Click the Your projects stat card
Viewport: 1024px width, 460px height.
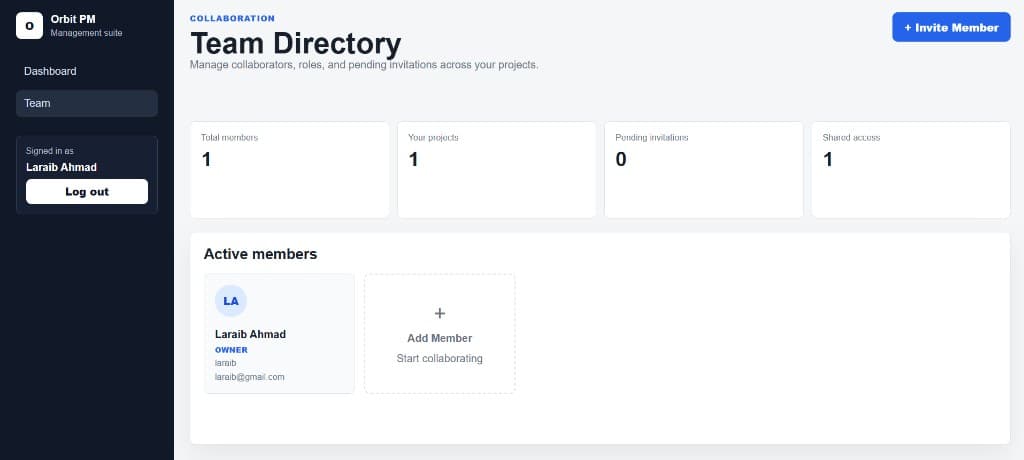(497, 170)
